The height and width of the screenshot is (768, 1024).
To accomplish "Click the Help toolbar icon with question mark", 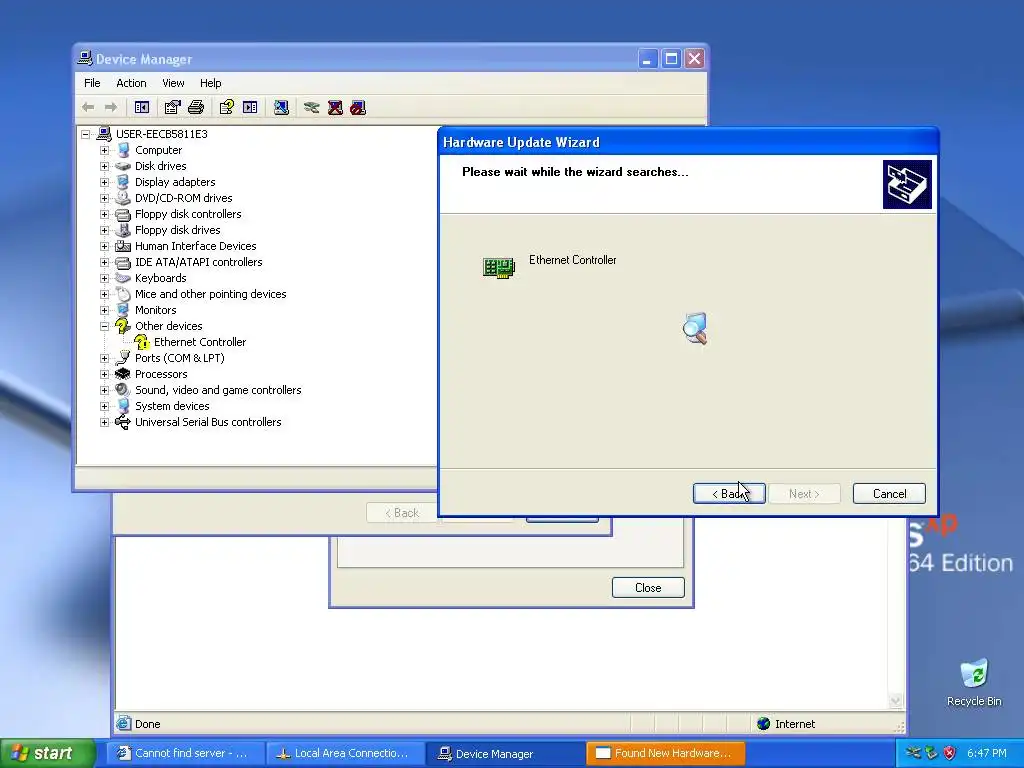I will click(x=227, y=107).
